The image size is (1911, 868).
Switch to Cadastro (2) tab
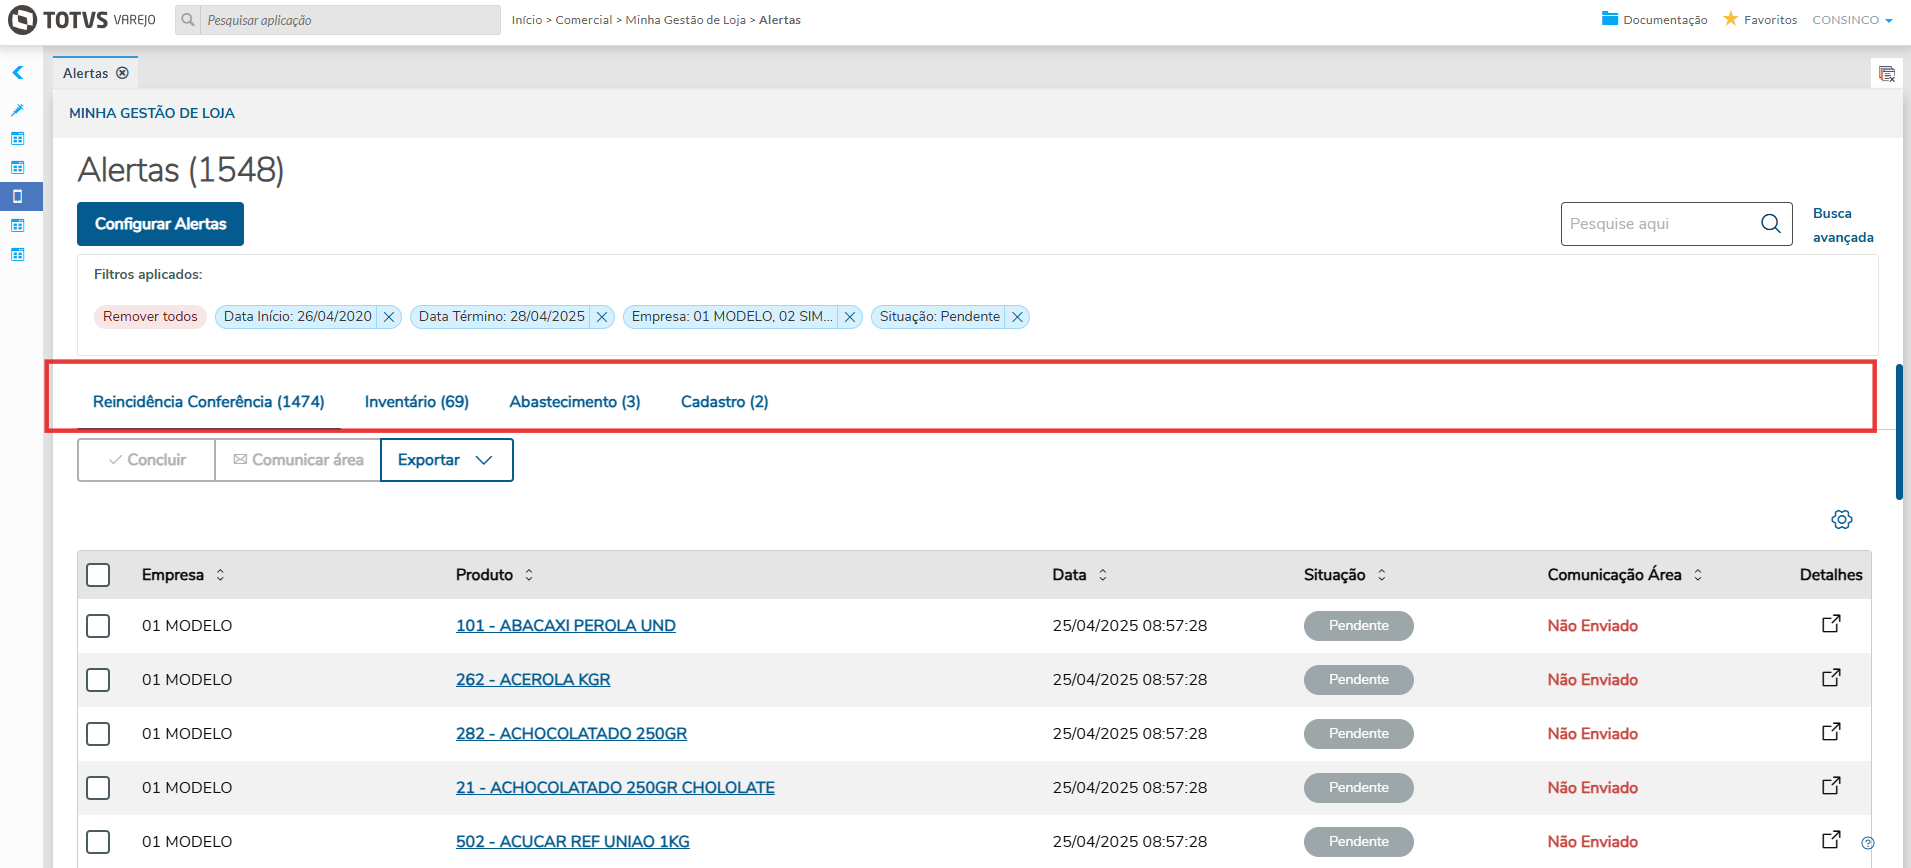pyautogui.click(x=725, y=402)
